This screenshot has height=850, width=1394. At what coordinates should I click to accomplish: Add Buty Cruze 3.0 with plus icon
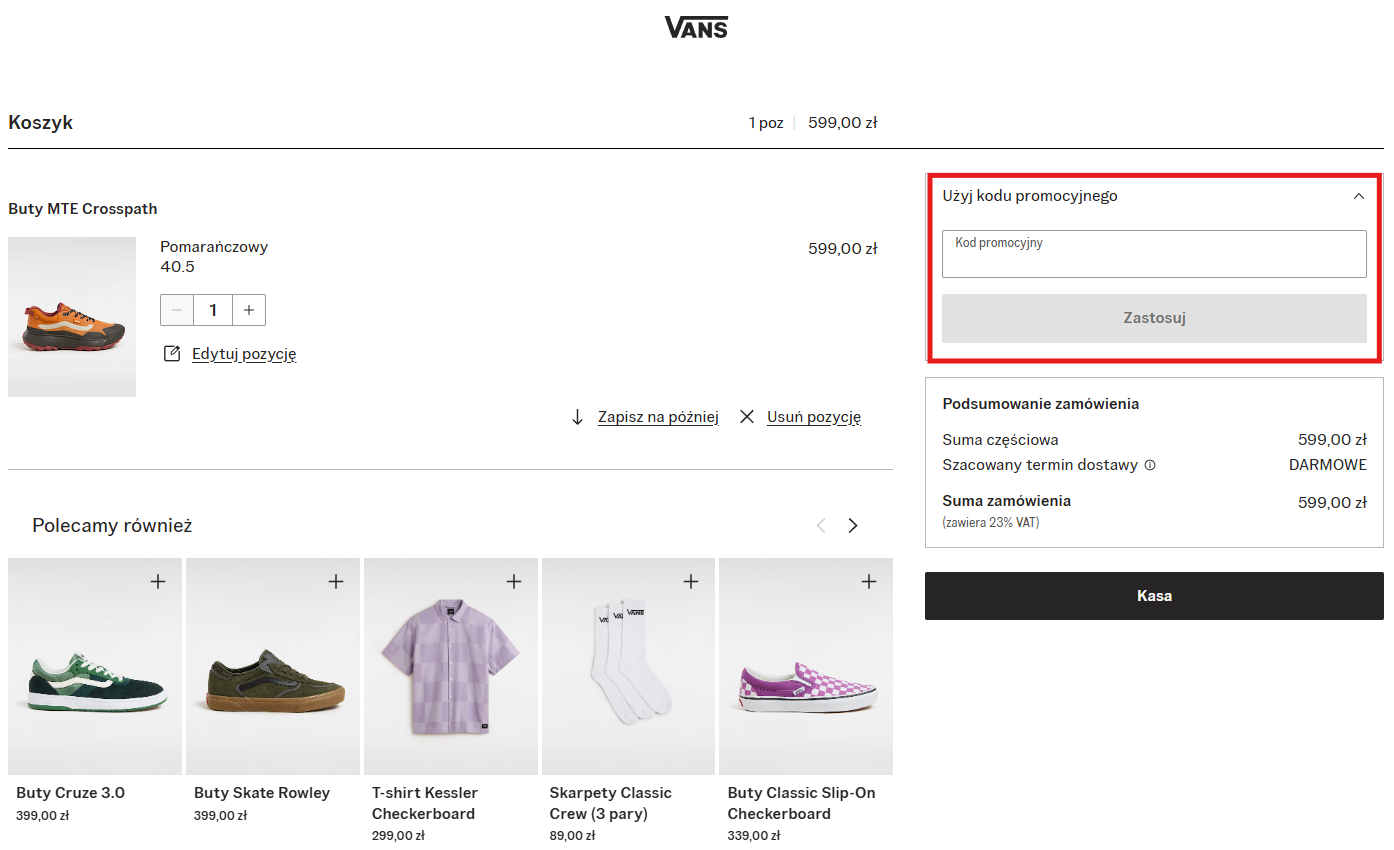(158, 581)
